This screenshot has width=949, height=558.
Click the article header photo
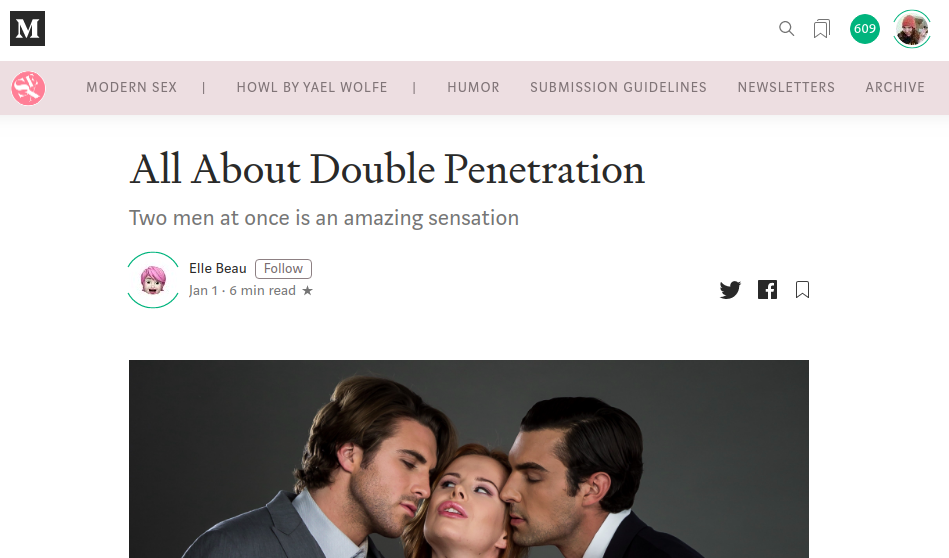click(468, 459)
